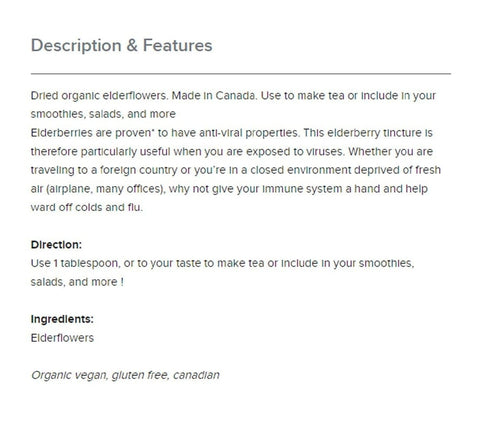480x421 pixels.
Task: Click the phrase Made in Canada
Action: (x=214, y=95)
